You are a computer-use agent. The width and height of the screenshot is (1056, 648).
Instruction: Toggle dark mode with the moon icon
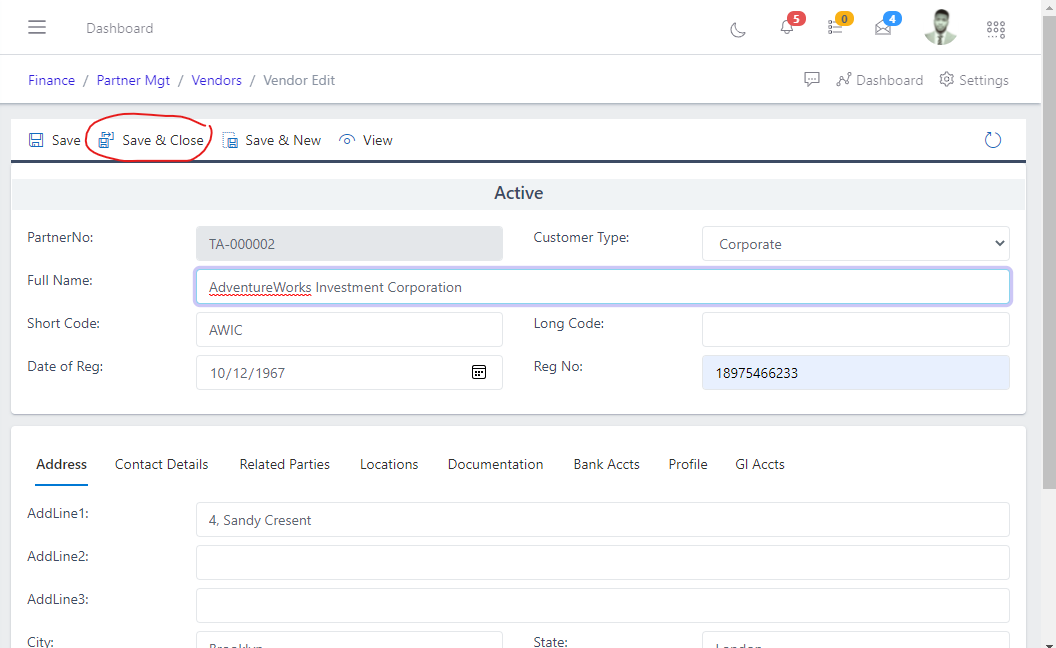(737, 31)
